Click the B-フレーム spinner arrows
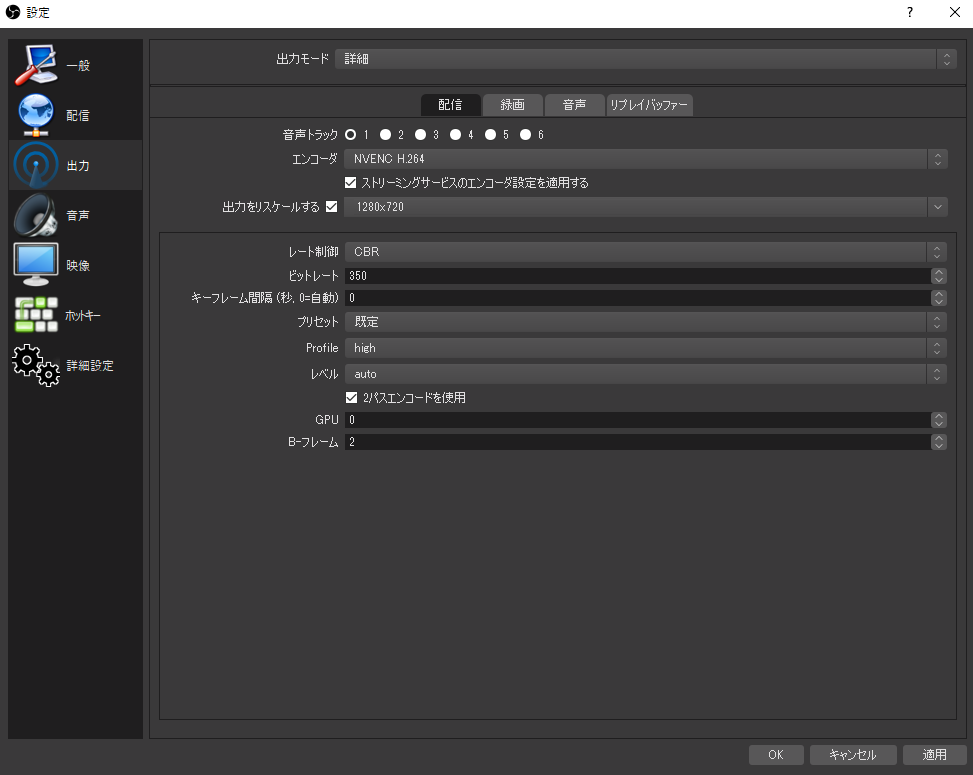Image resolution: width=973 pixels, height=775 pixels. (939, 442)
